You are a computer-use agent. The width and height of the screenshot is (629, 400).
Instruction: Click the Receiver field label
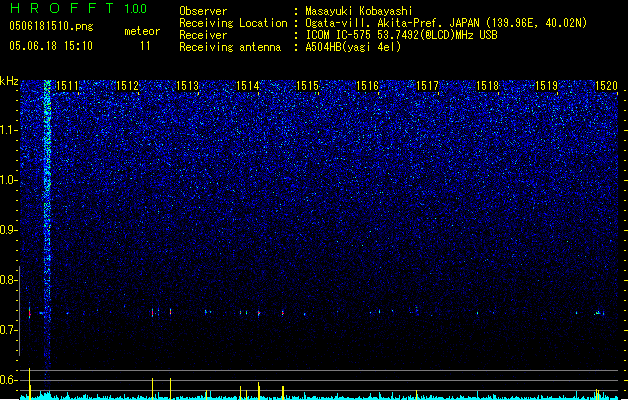(203, 35)
